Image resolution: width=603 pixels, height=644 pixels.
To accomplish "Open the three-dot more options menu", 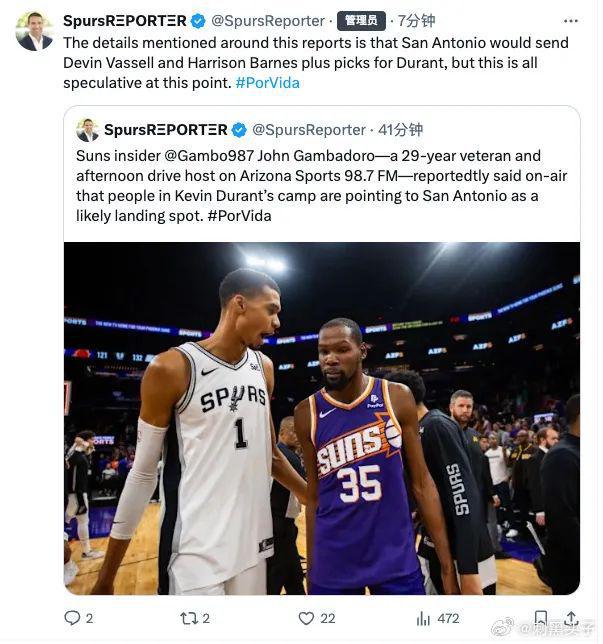I will (573, 20).
